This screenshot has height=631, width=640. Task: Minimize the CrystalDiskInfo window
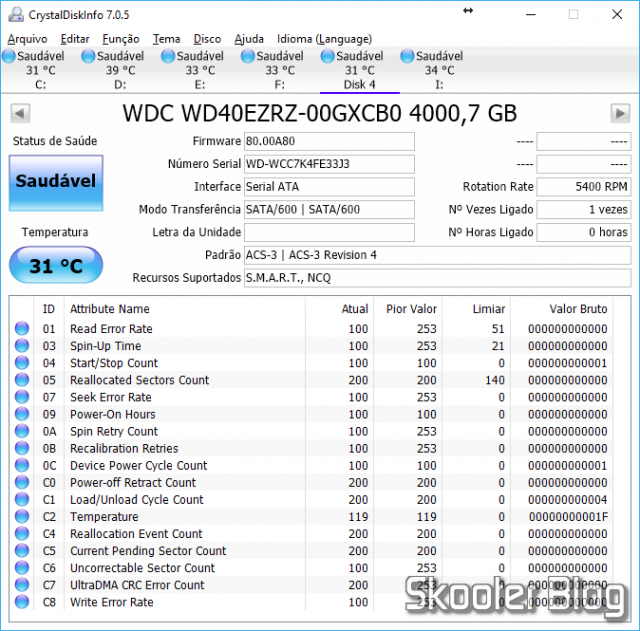[x=531, y=15]
